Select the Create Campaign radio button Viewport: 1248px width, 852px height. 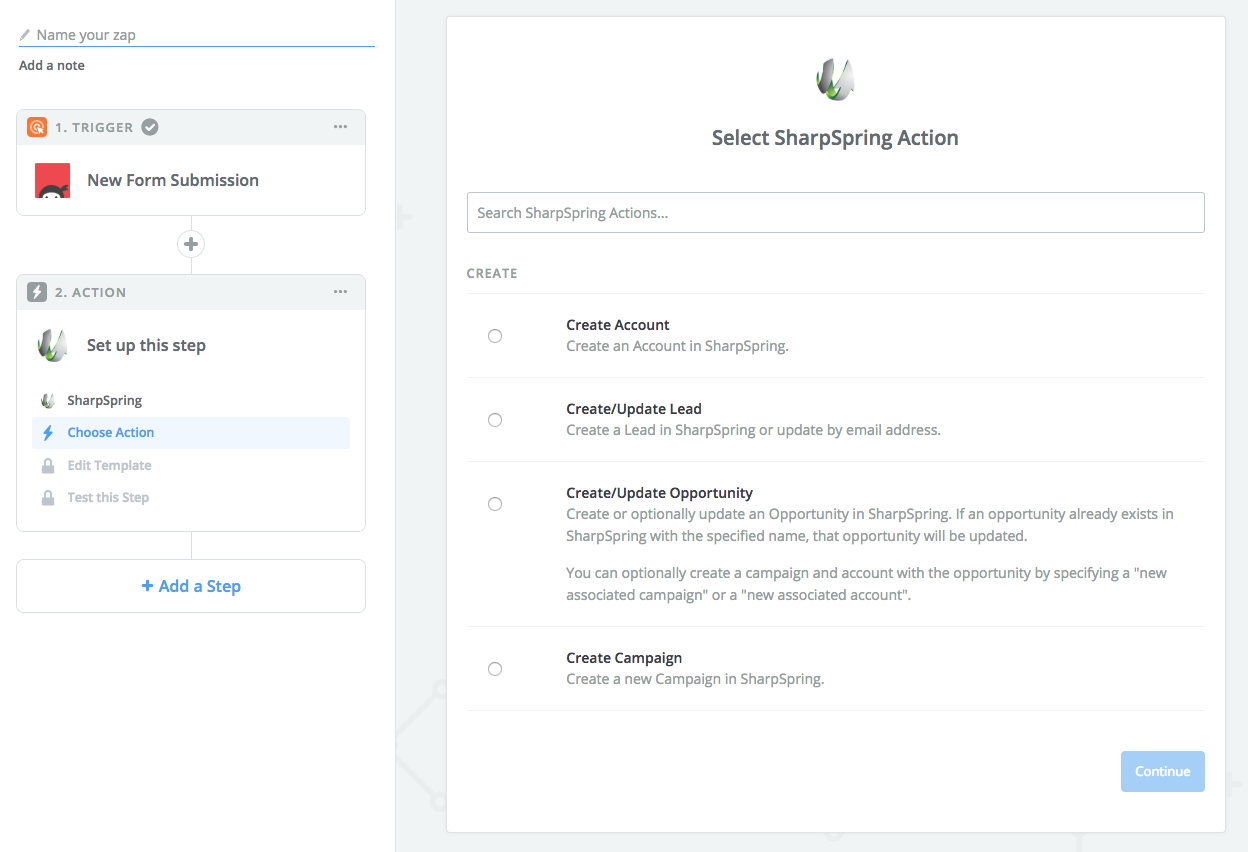(495, 669)
